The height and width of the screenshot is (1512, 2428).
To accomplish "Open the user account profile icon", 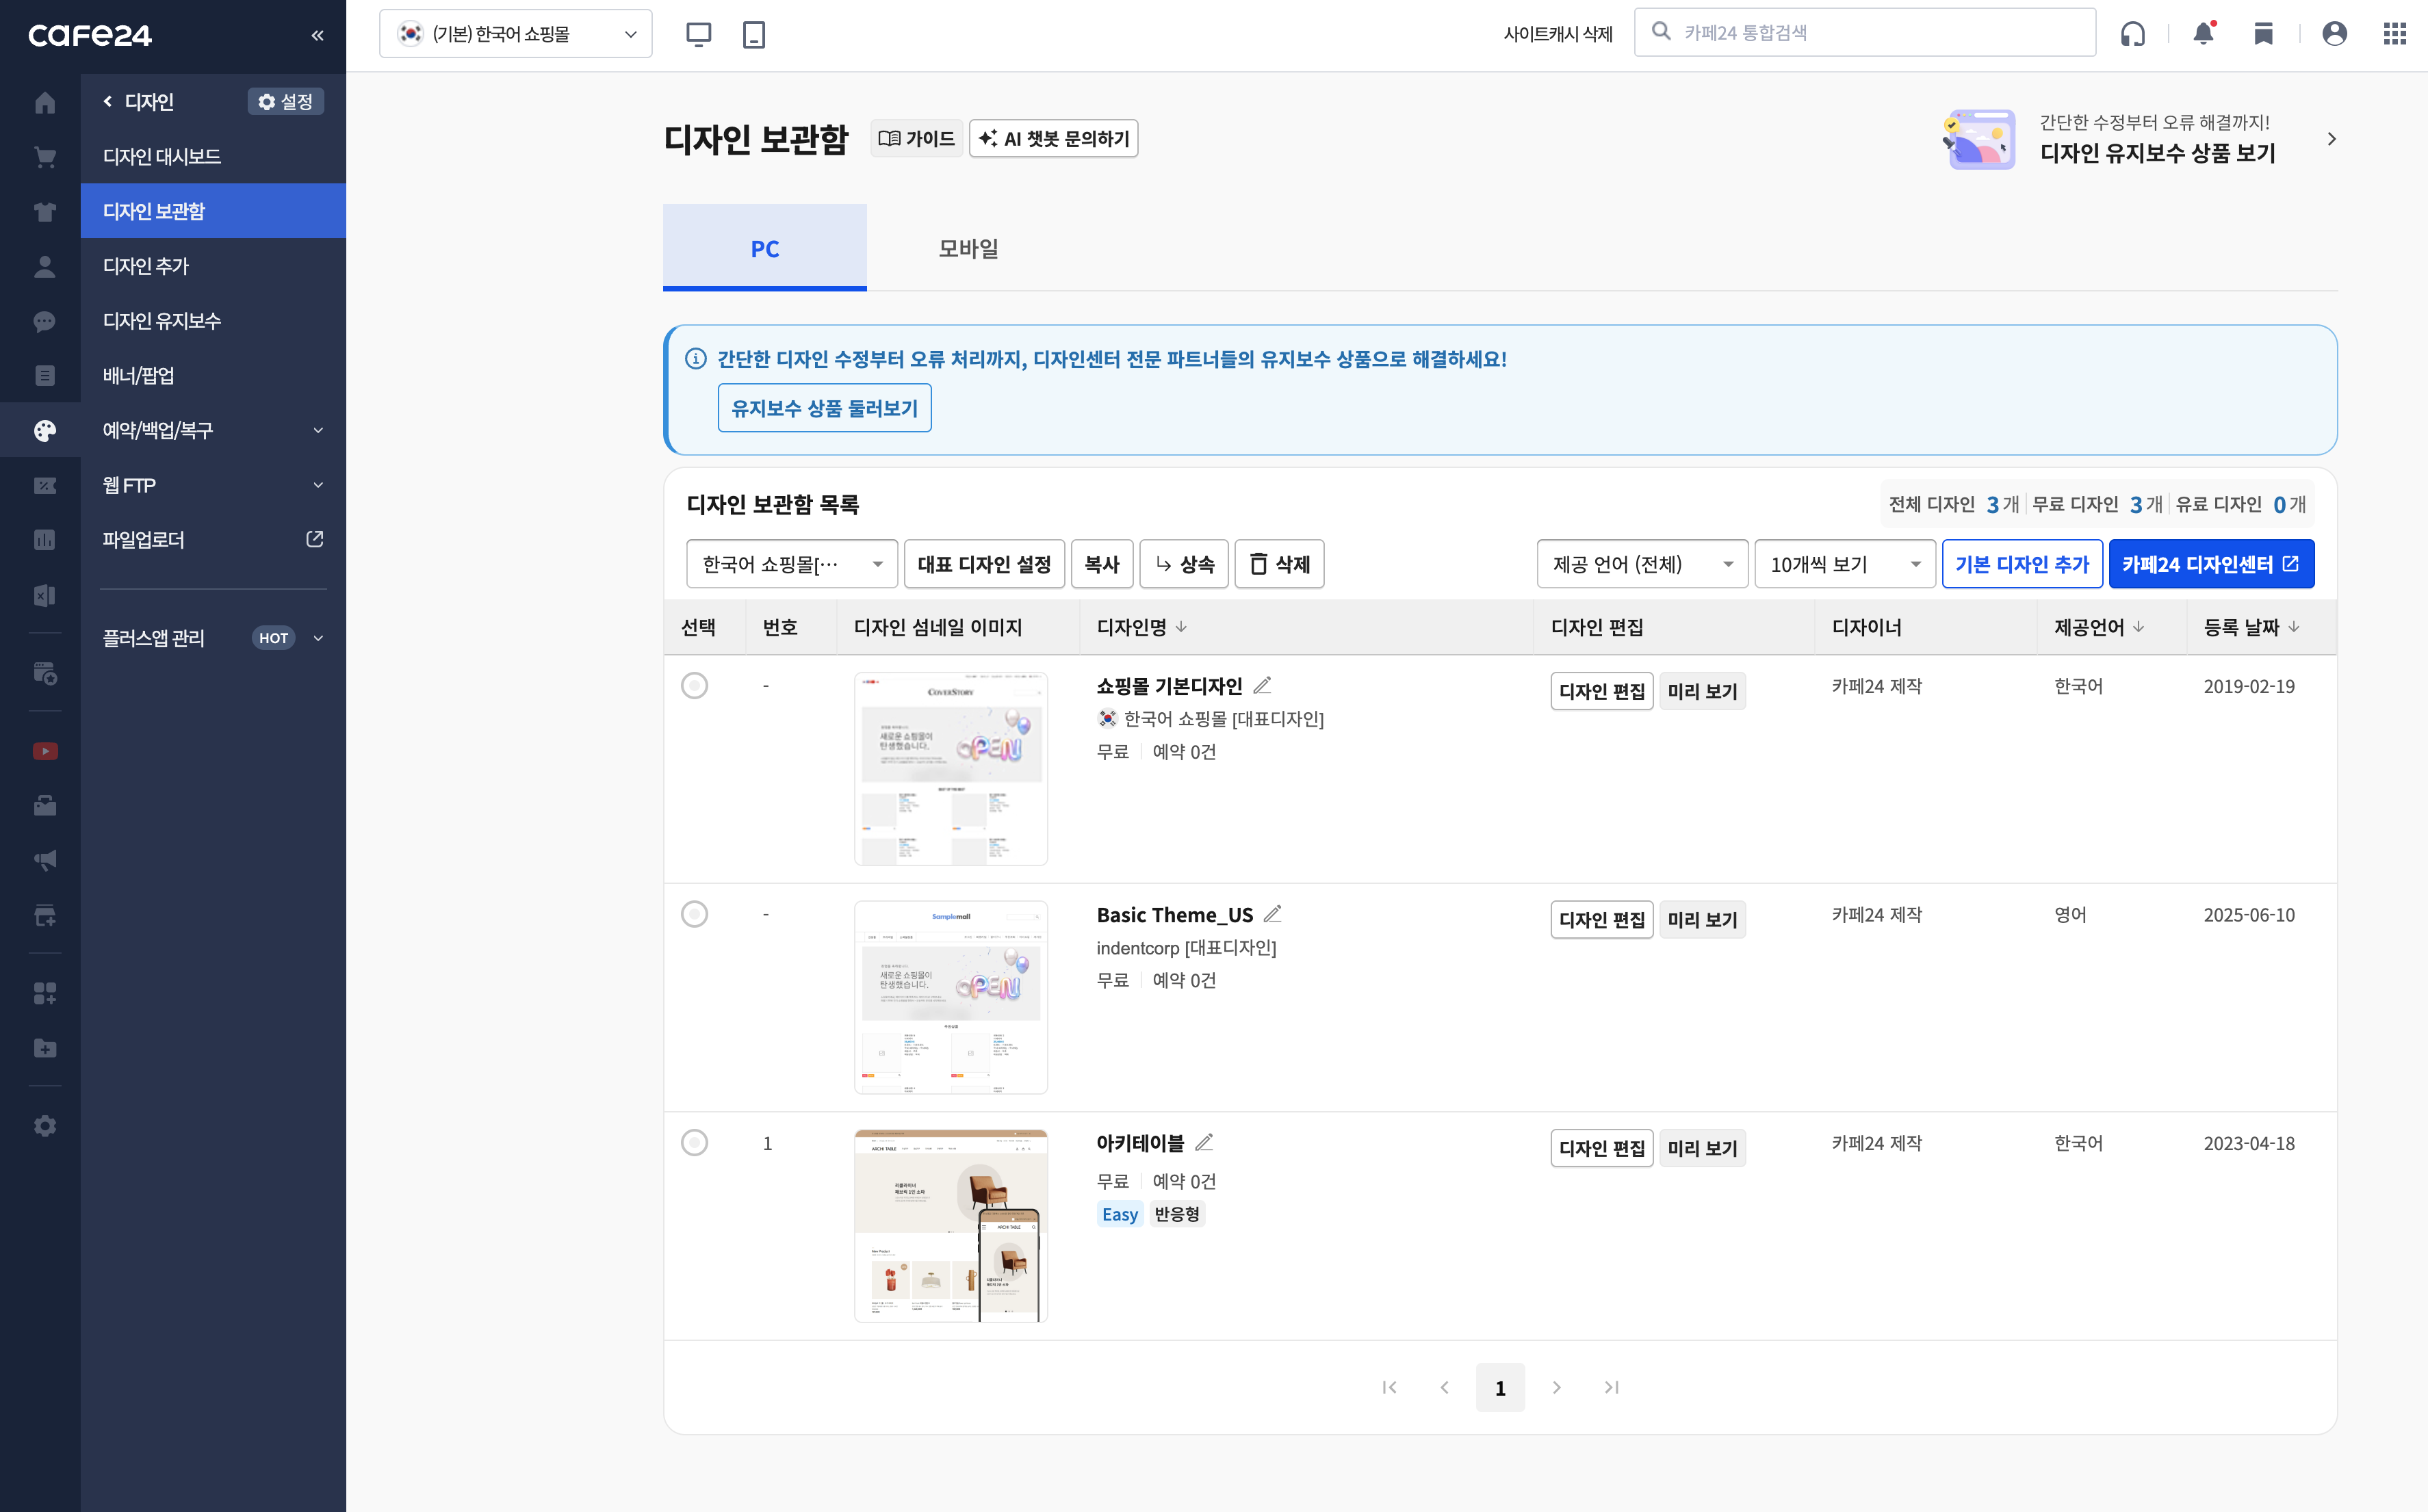I will pos(2334,34).
